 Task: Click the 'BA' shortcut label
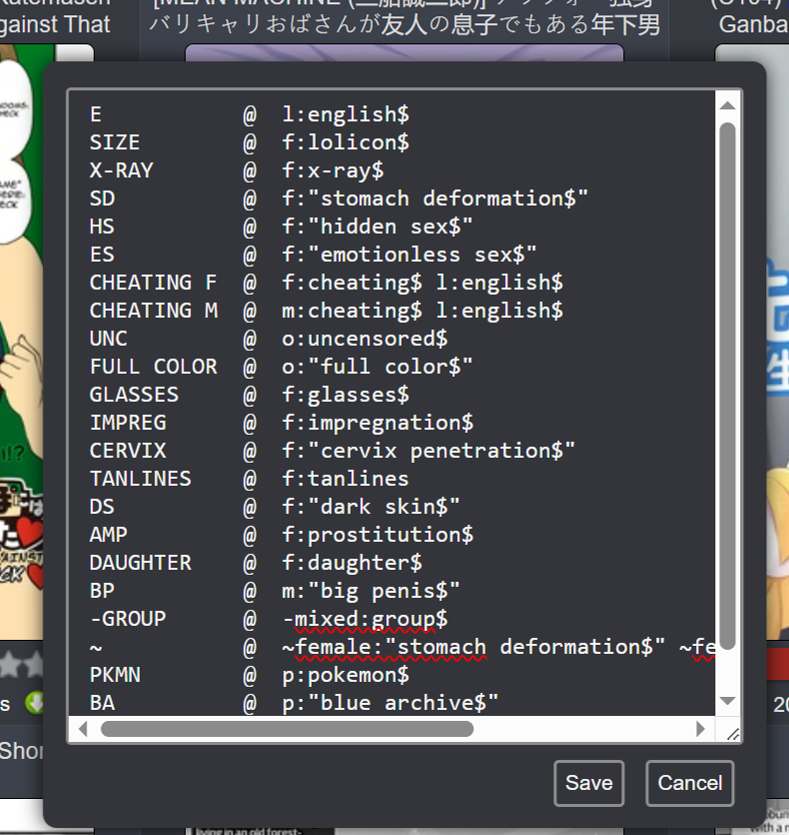tap(102, 703)
